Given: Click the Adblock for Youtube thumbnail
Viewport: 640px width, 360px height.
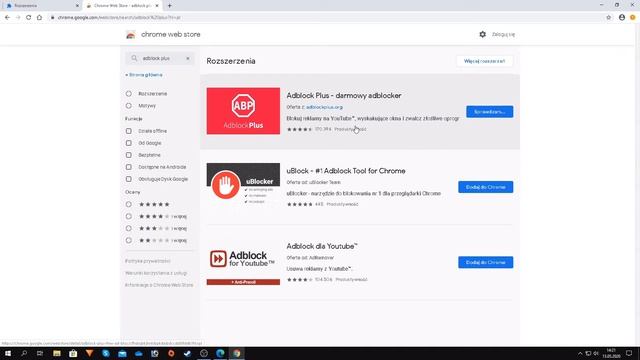Looking at the screenshot, I should [x=243, y=262].
